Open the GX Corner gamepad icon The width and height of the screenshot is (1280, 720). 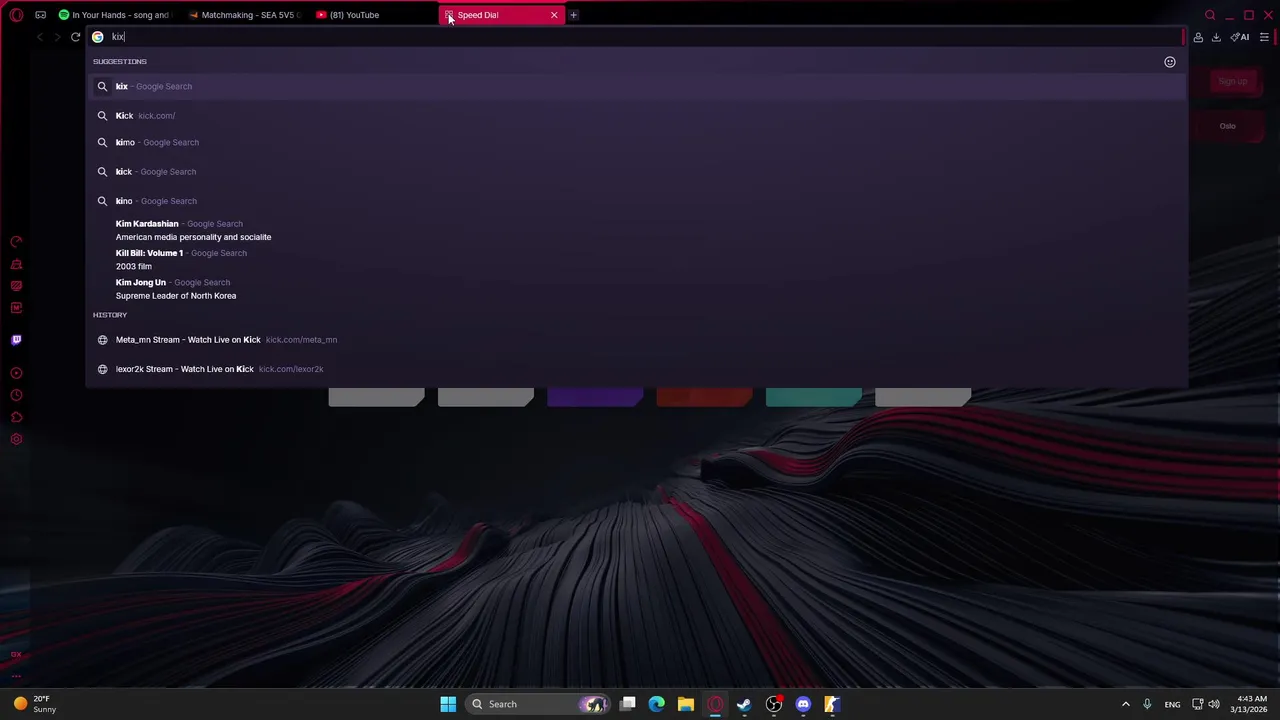pyautogui.click(x=40, y=15)
